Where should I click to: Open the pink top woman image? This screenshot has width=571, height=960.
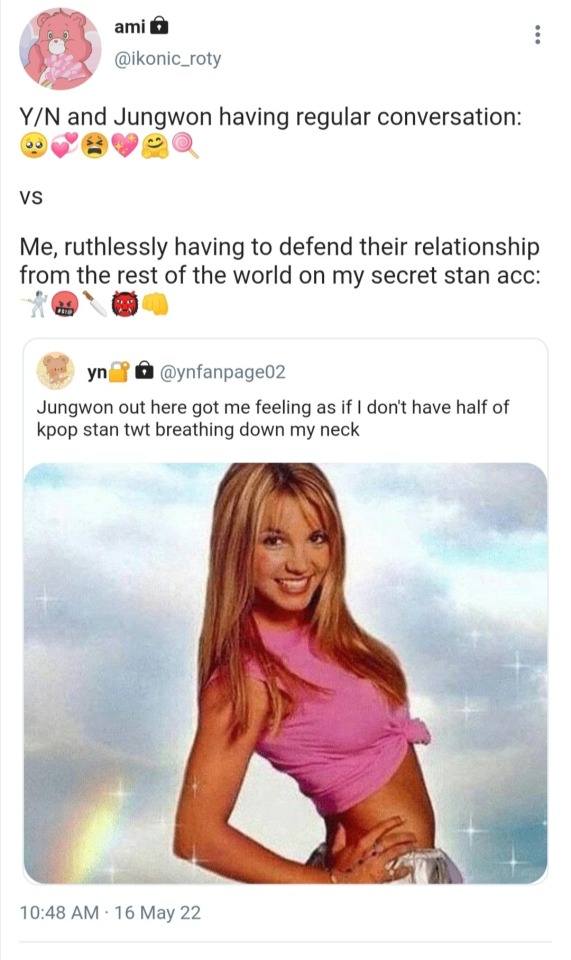285,673
